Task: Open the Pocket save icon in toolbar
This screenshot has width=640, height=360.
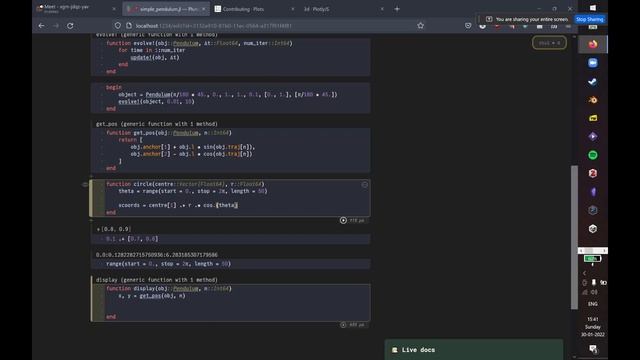Action: coord(468,25)
